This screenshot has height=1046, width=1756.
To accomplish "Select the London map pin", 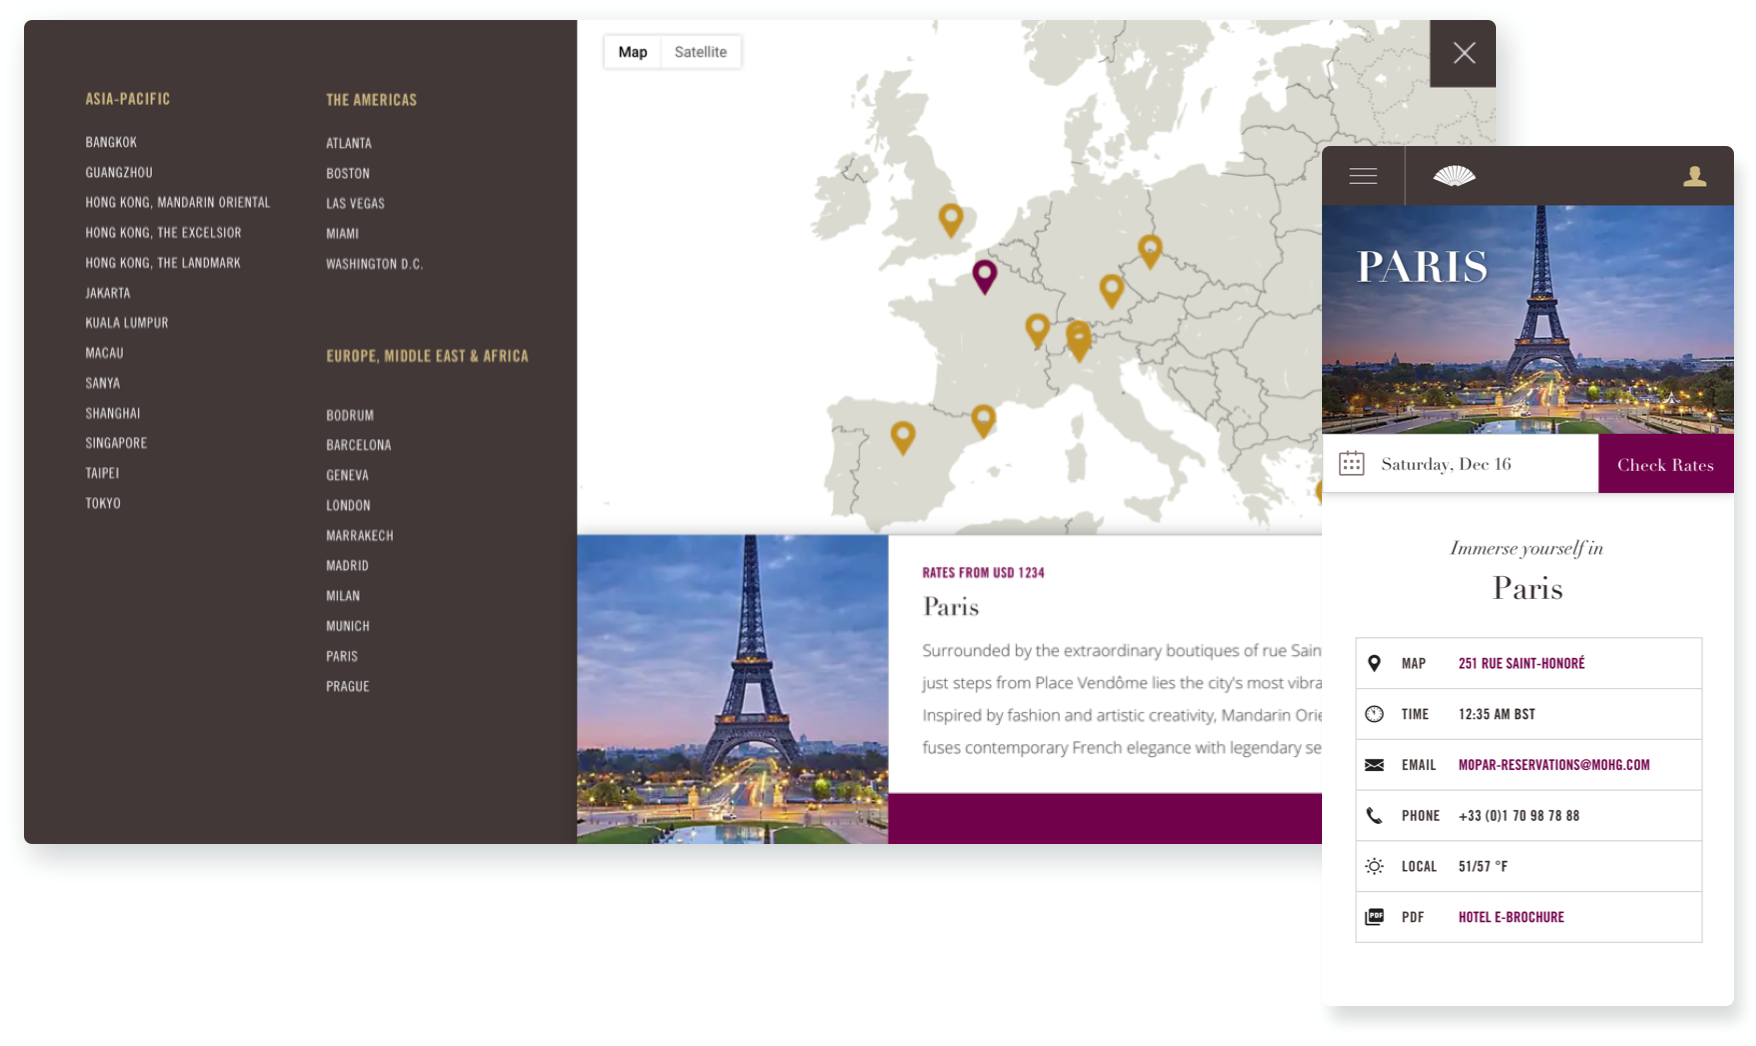I will tap(951, 220).
